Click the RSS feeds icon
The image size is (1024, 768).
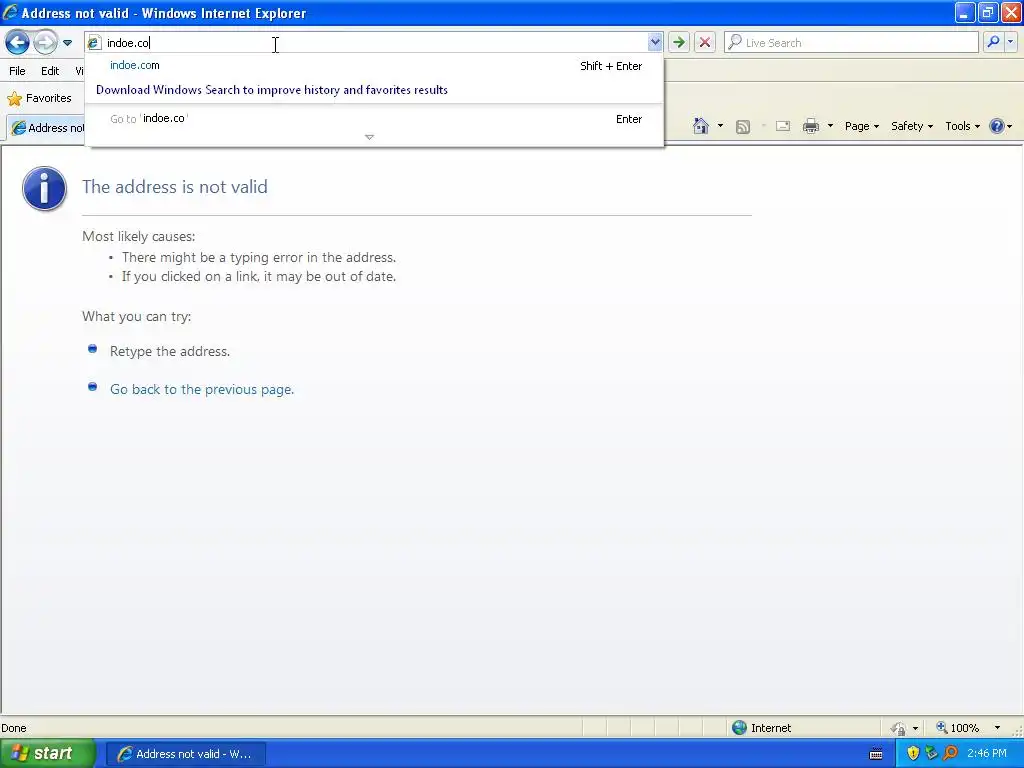(743, 127)
